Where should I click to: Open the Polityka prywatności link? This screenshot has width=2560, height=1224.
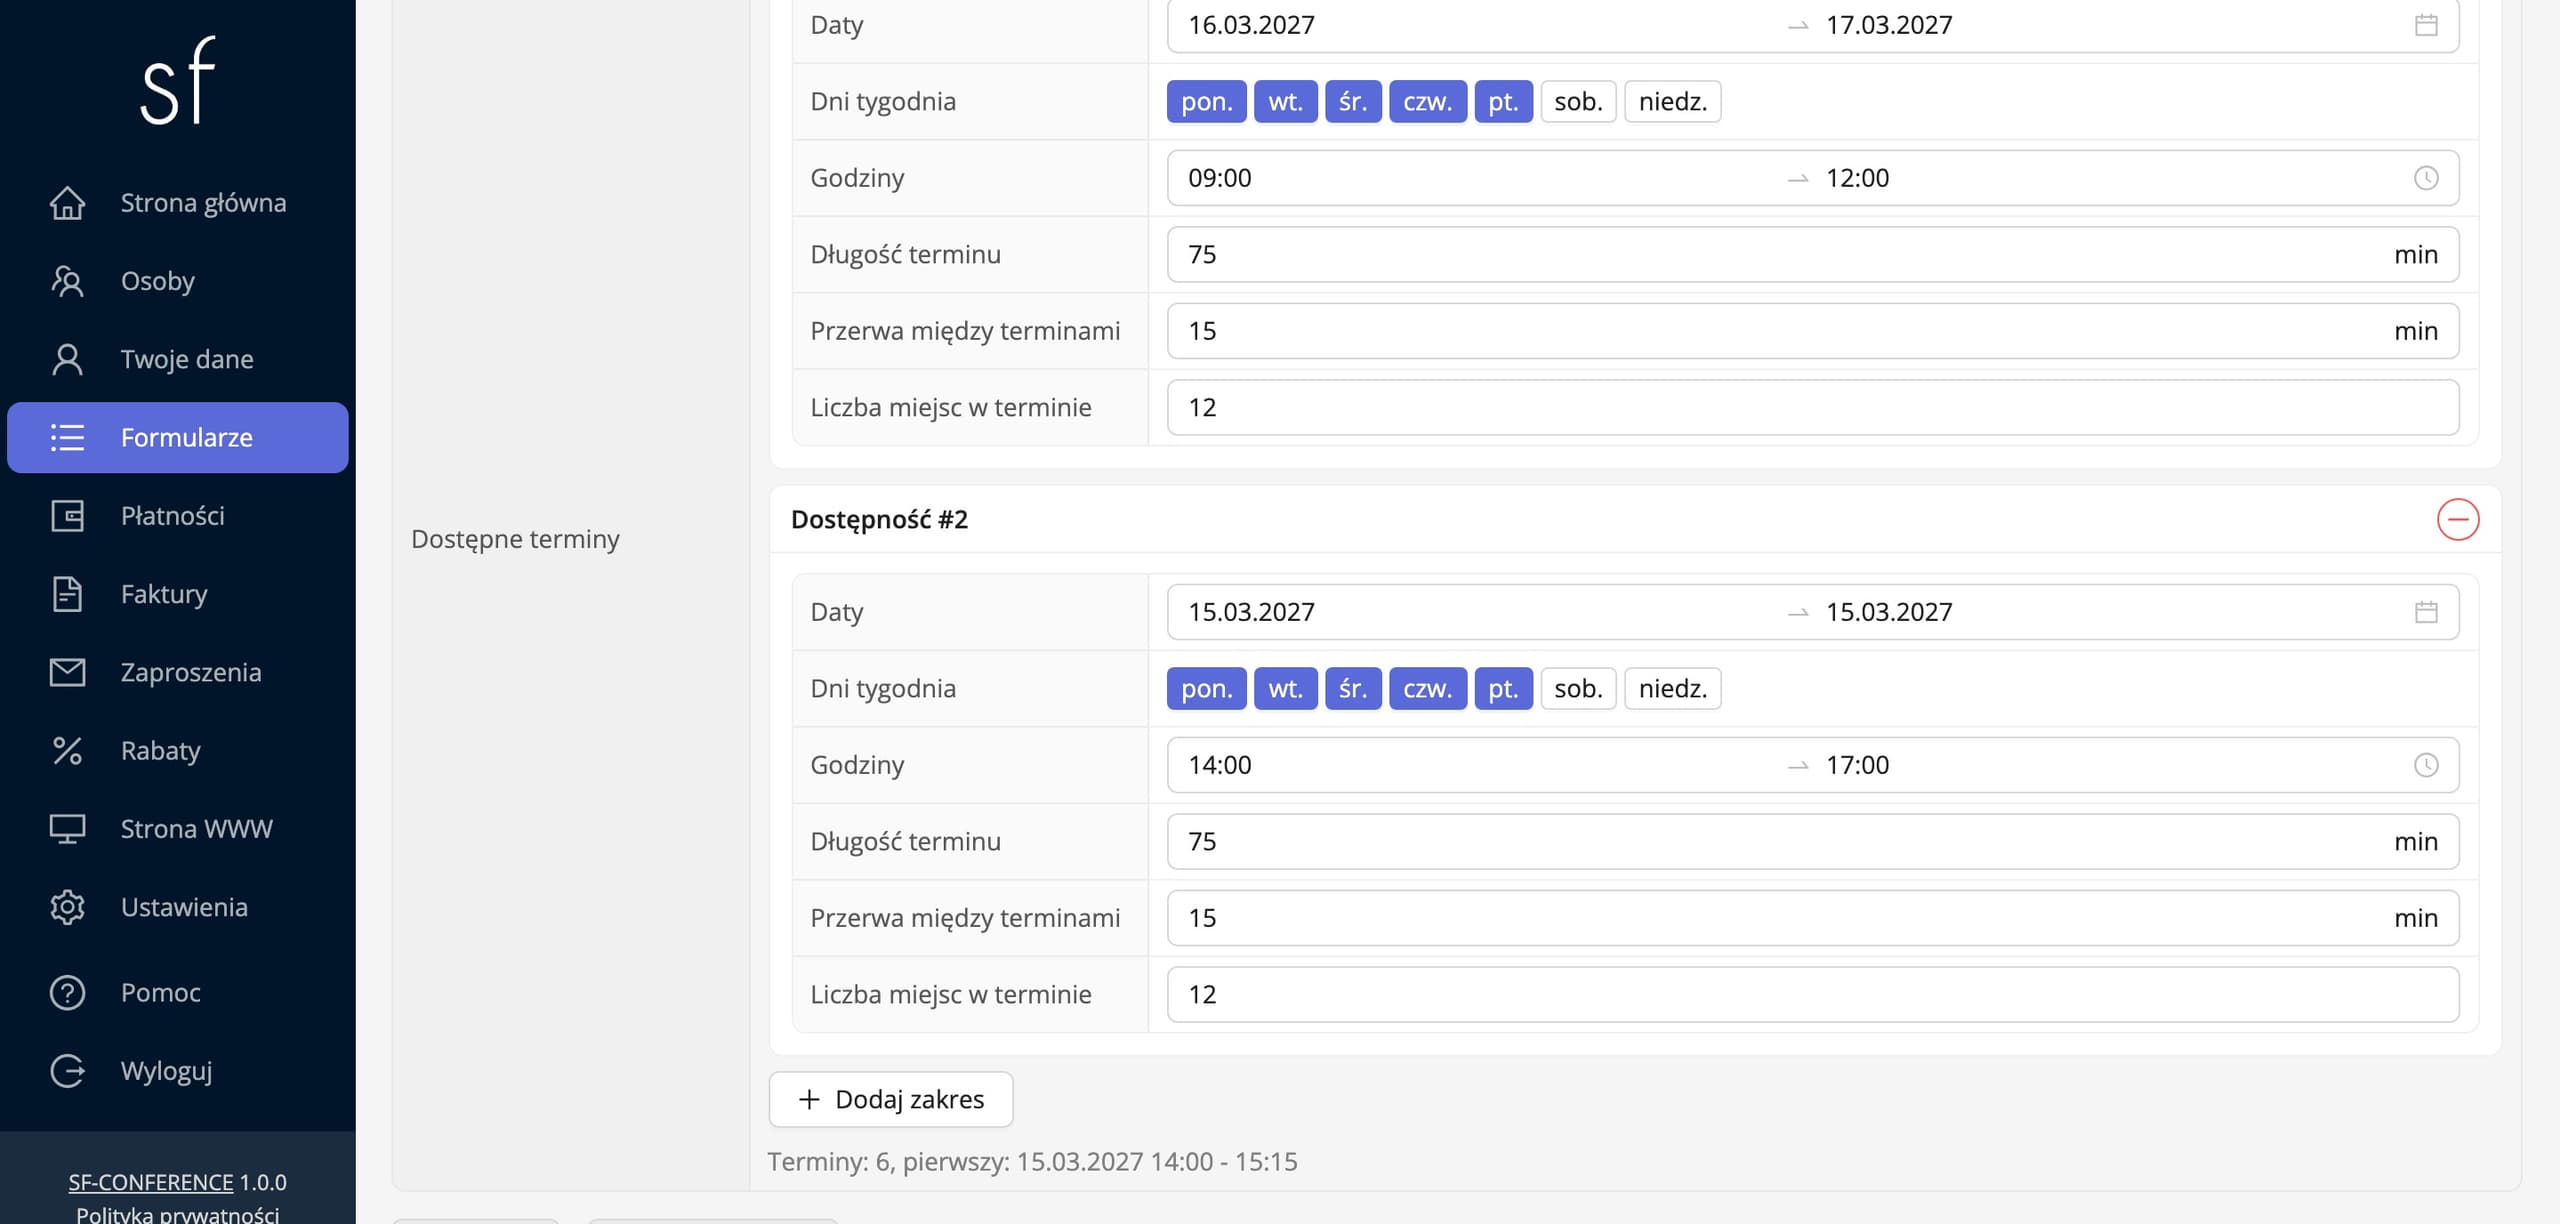click(x=178, y=1214)
